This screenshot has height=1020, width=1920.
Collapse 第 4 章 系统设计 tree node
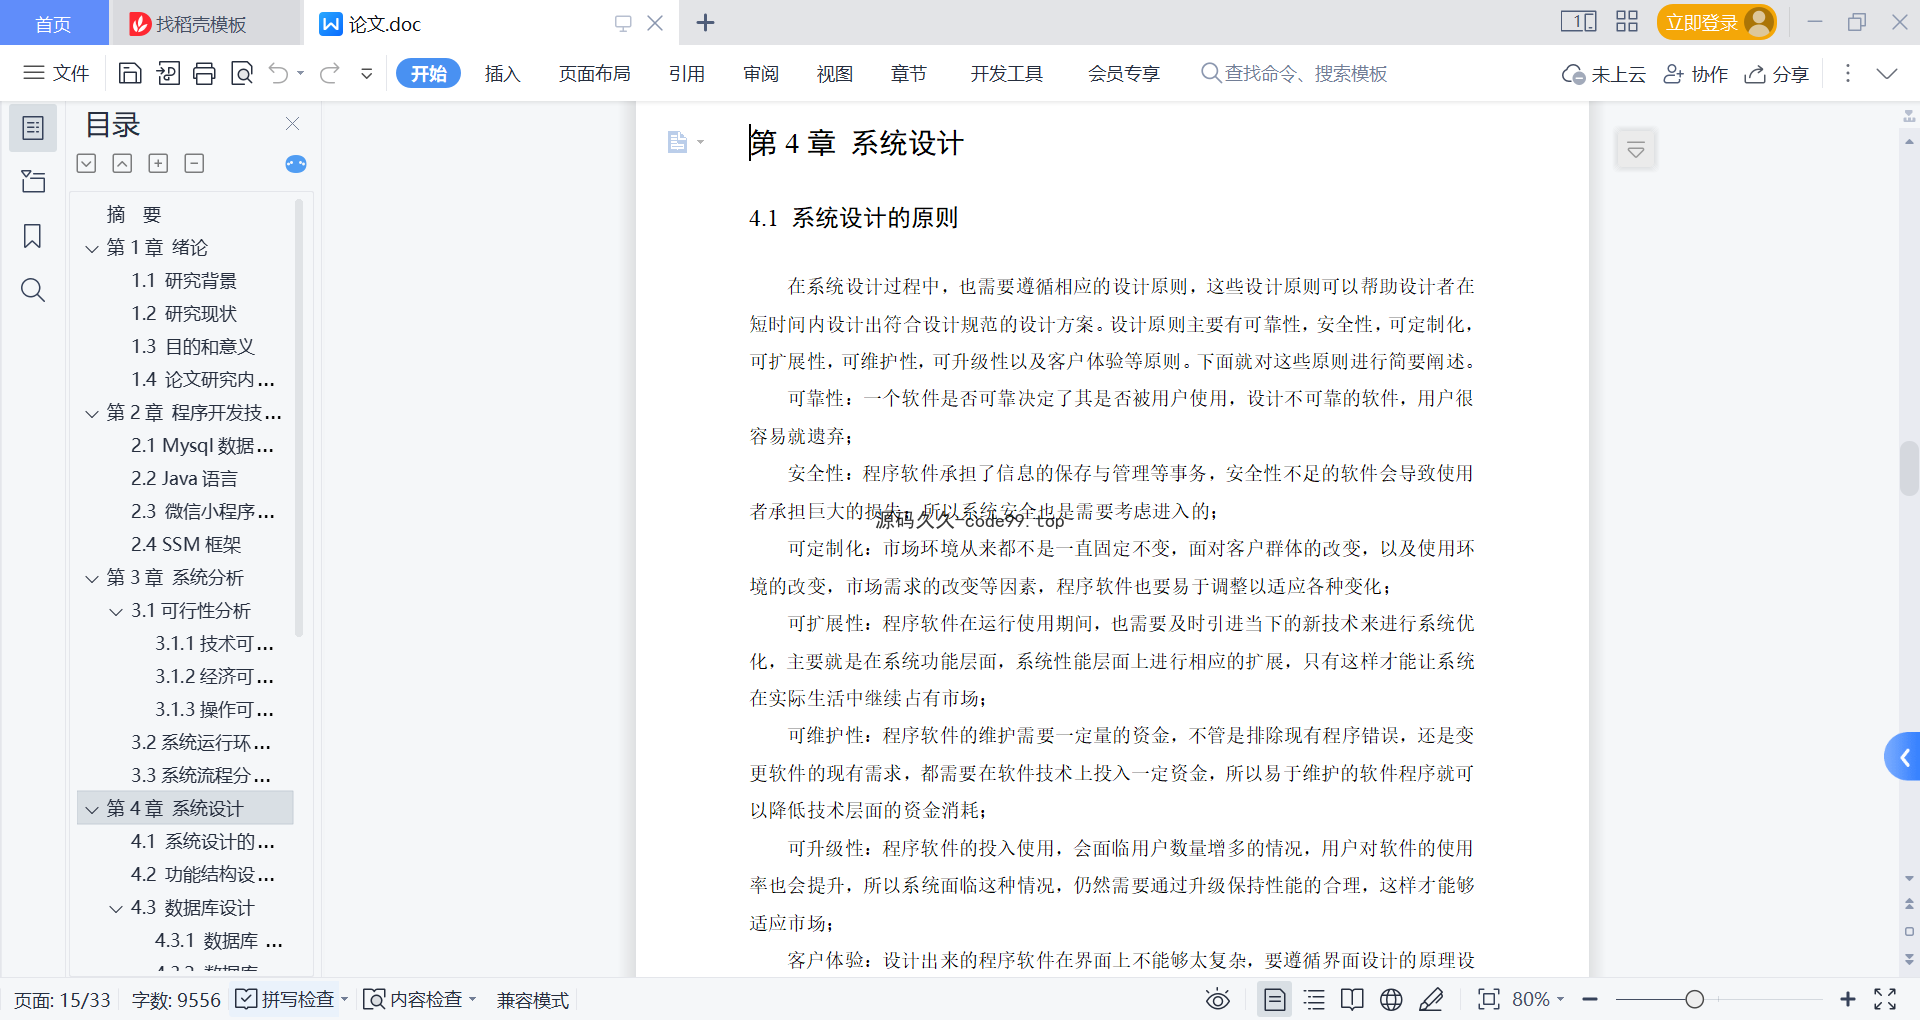tap(92, 809)
